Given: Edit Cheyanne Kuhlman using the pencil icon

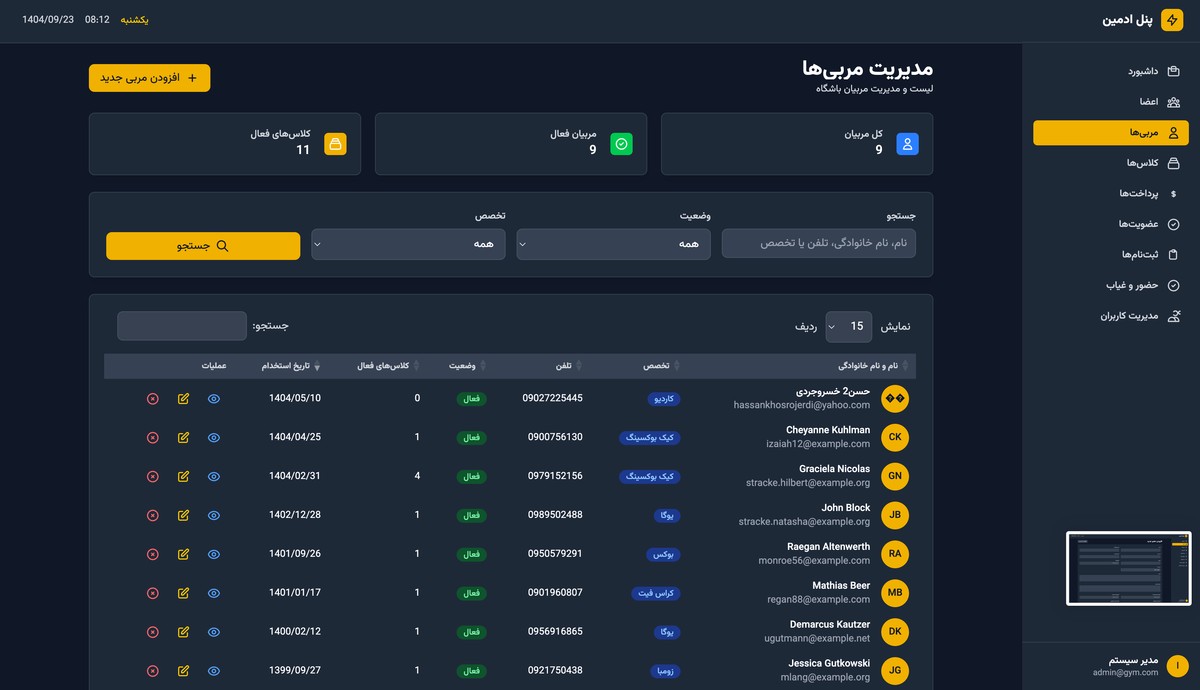Looking at the screenshot, I should click(x=183, y=437).
